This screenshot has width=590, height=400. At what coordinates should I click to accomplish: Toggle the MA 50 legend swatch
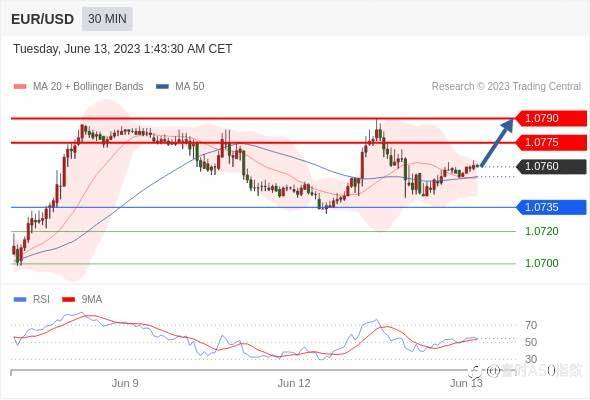click(162, 87)
